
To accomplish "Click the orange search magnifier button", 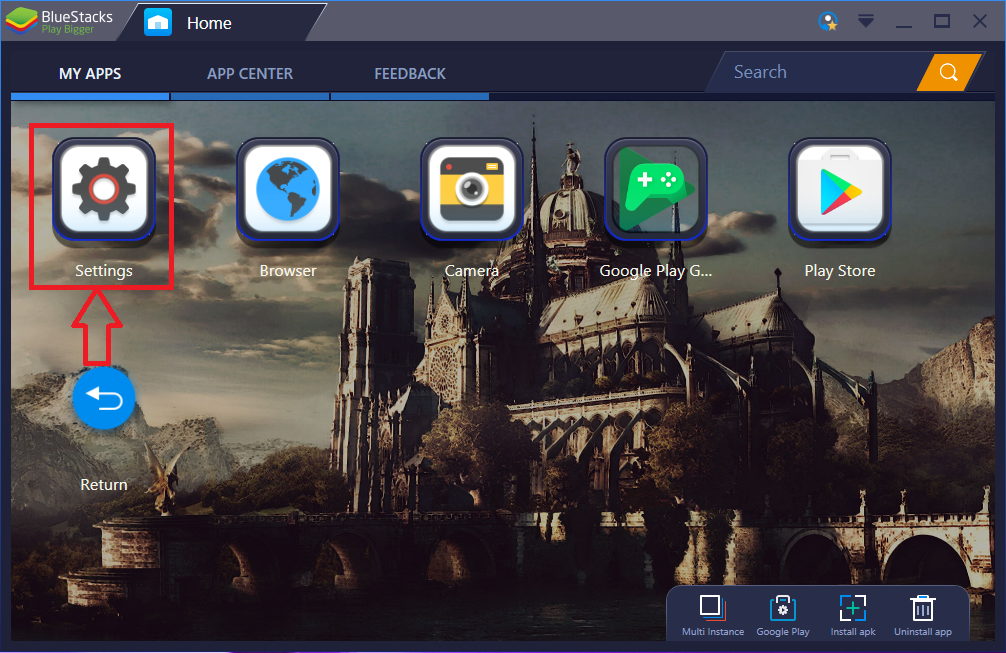I will tap(949, 72).
